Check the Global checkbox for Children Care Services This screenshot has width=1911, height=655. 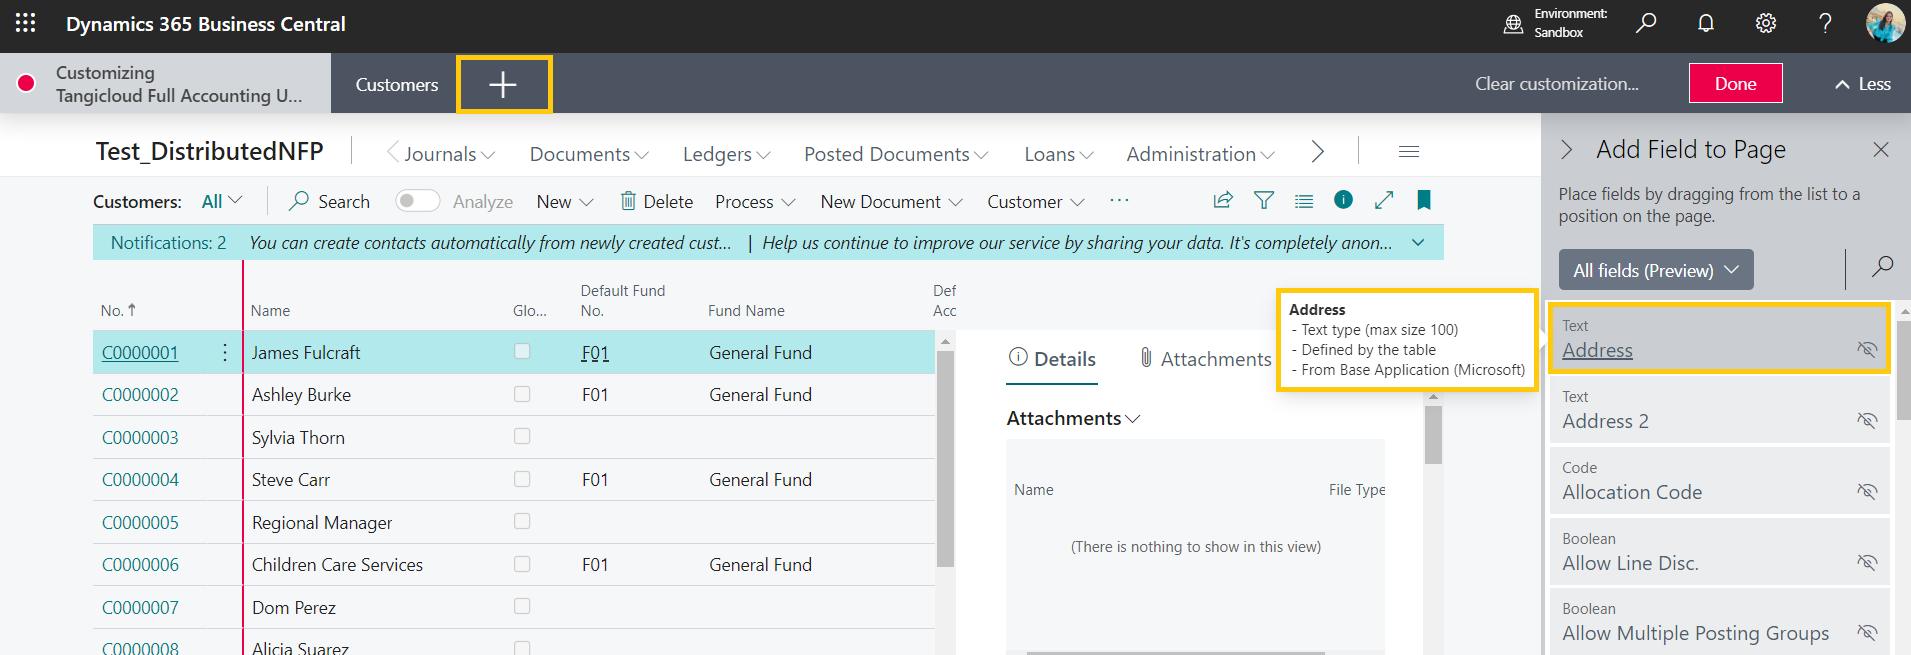[522, 564]
